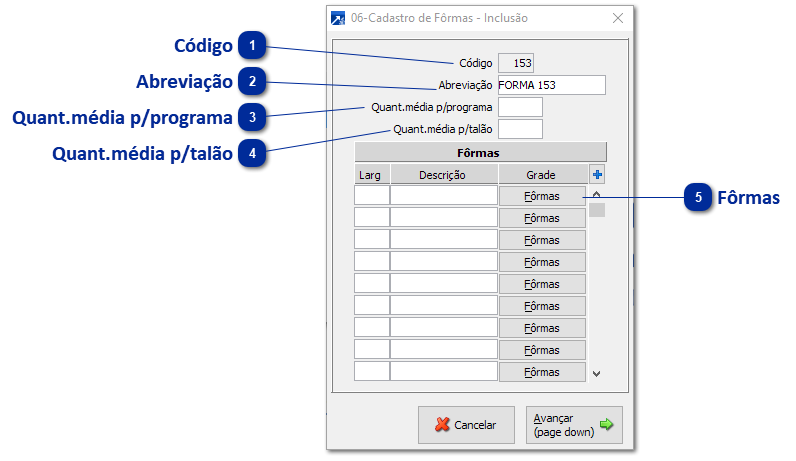Click the first row Larg cell
Image resolution: width=796 pixels, height=461 pixels.
pos(371,196)
